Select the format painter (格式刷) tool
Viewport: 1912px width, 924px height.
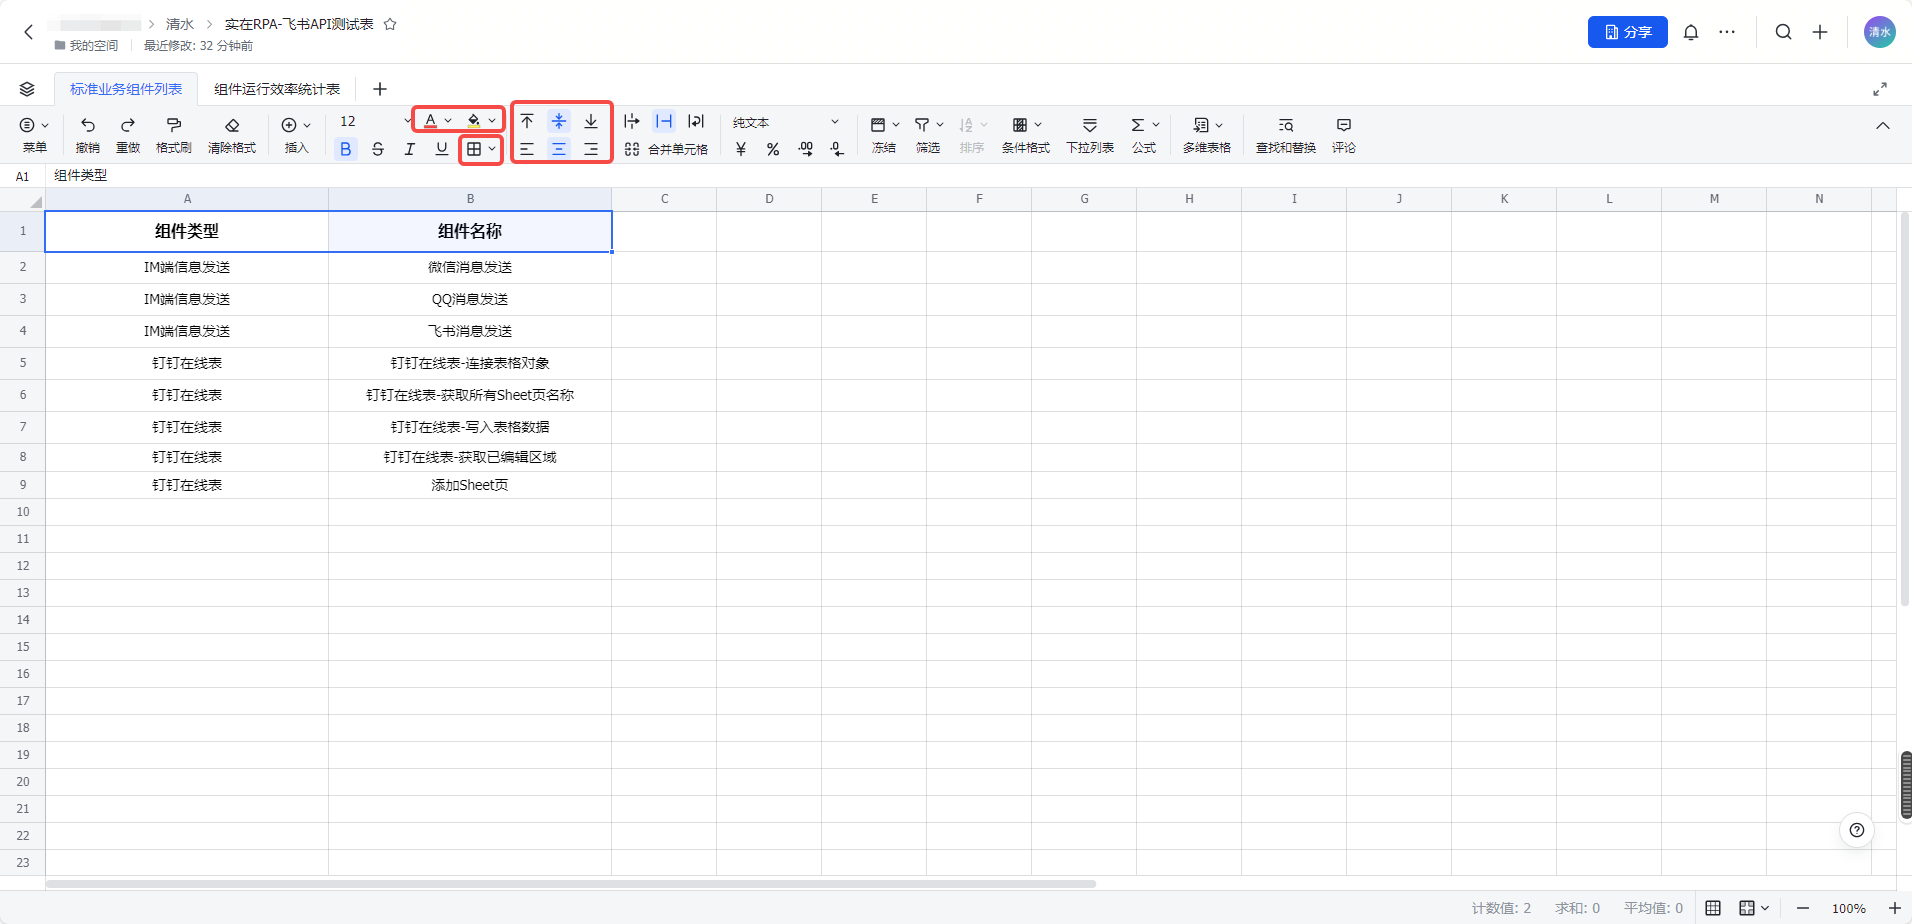(173, 125)
